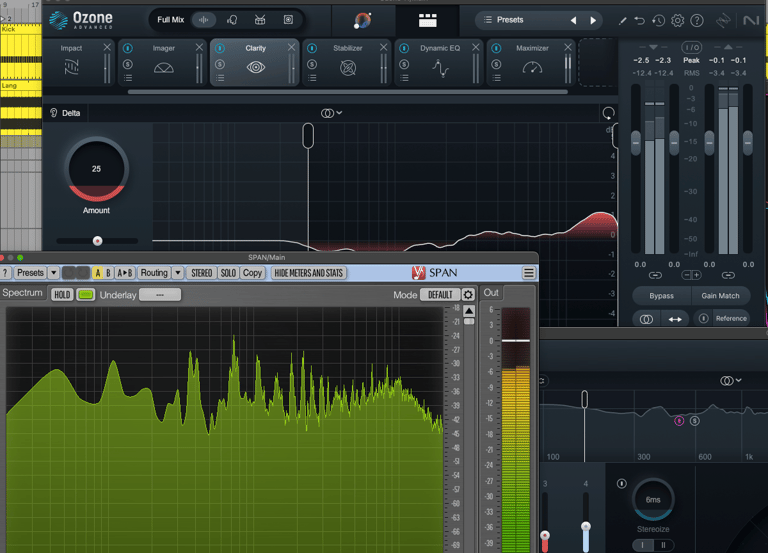The image size is (768, 553).
Task: Open Ozone help question mark icon
Action: coord(696,21)
